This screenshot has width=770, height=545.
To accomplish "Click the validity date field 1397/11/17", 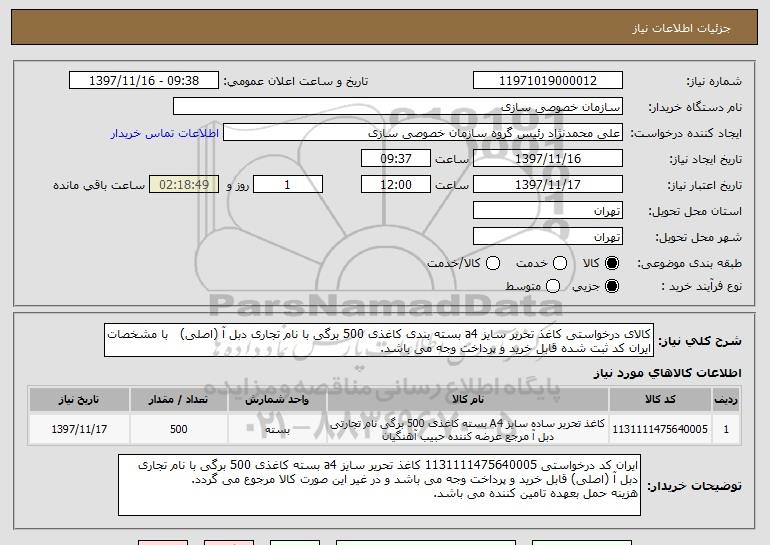I will [x=548, y=185].
